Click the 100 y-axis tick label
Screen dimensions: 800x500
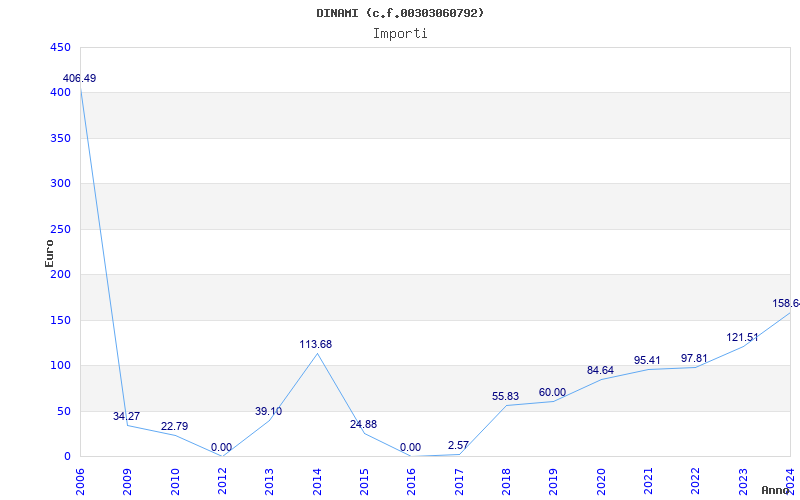[x=60, y=366]
